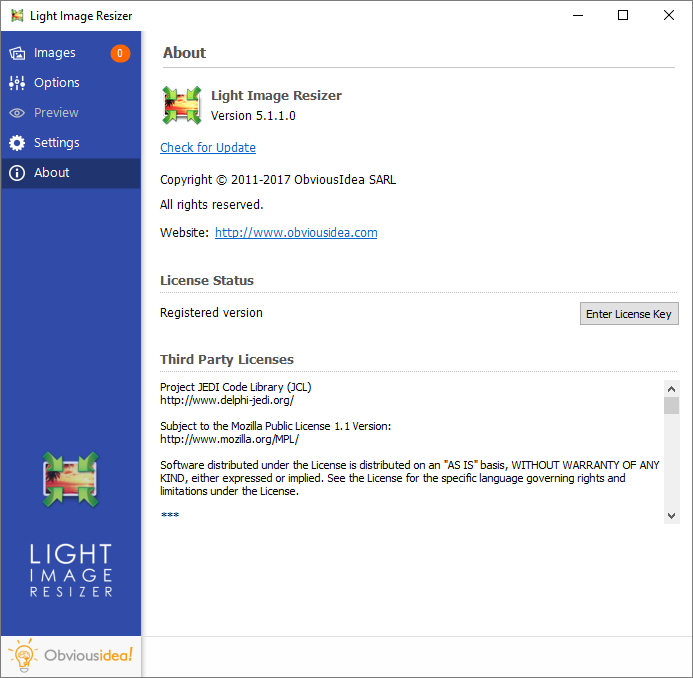Open the Options tab

[x=71, y=83]
